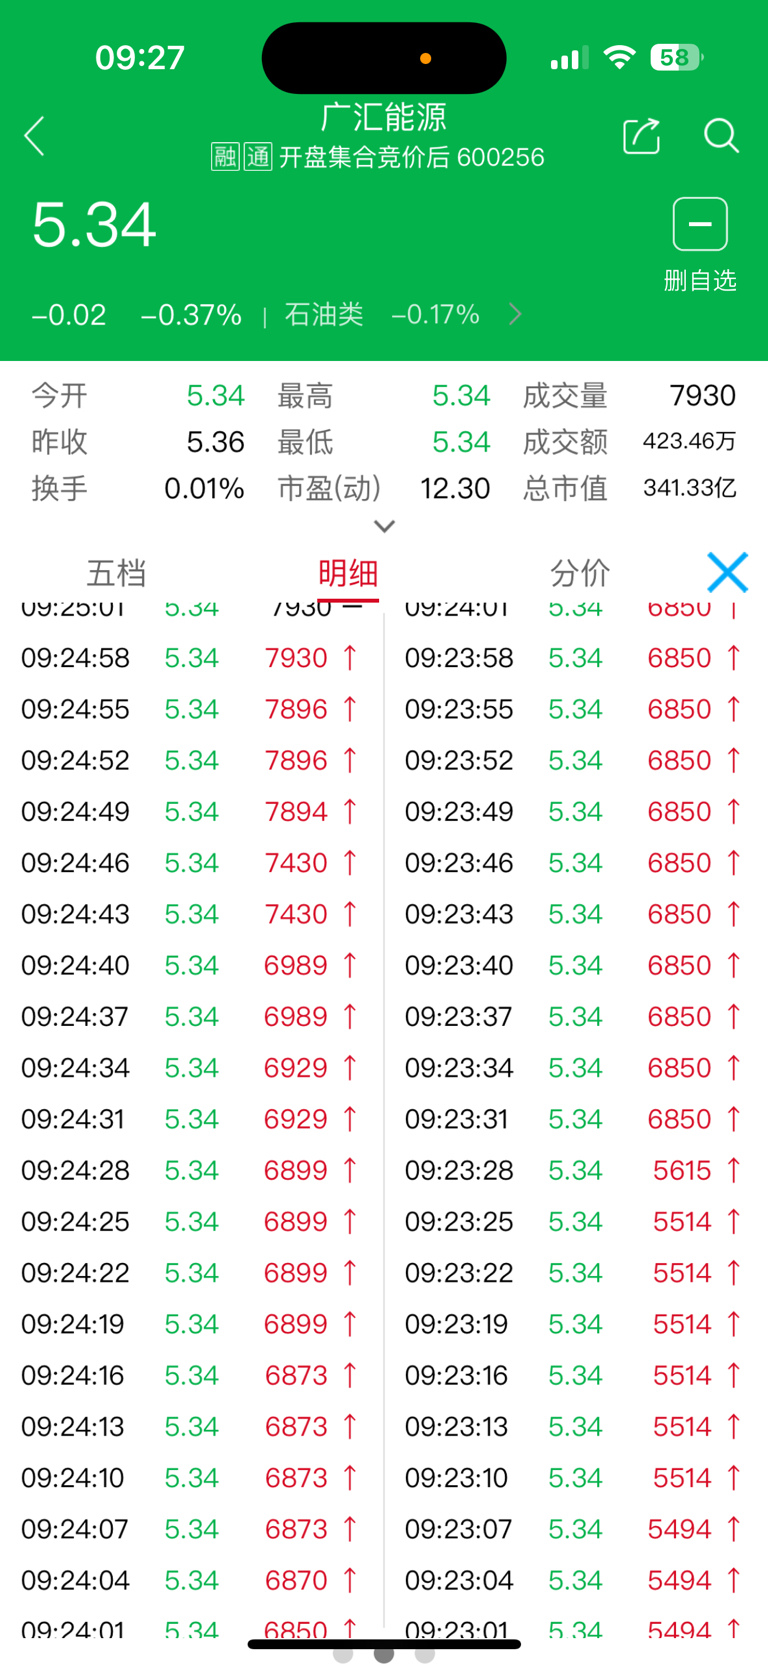Select the 09:23:07 trade row
The image size is (769, 1665).
point(574,1529)
